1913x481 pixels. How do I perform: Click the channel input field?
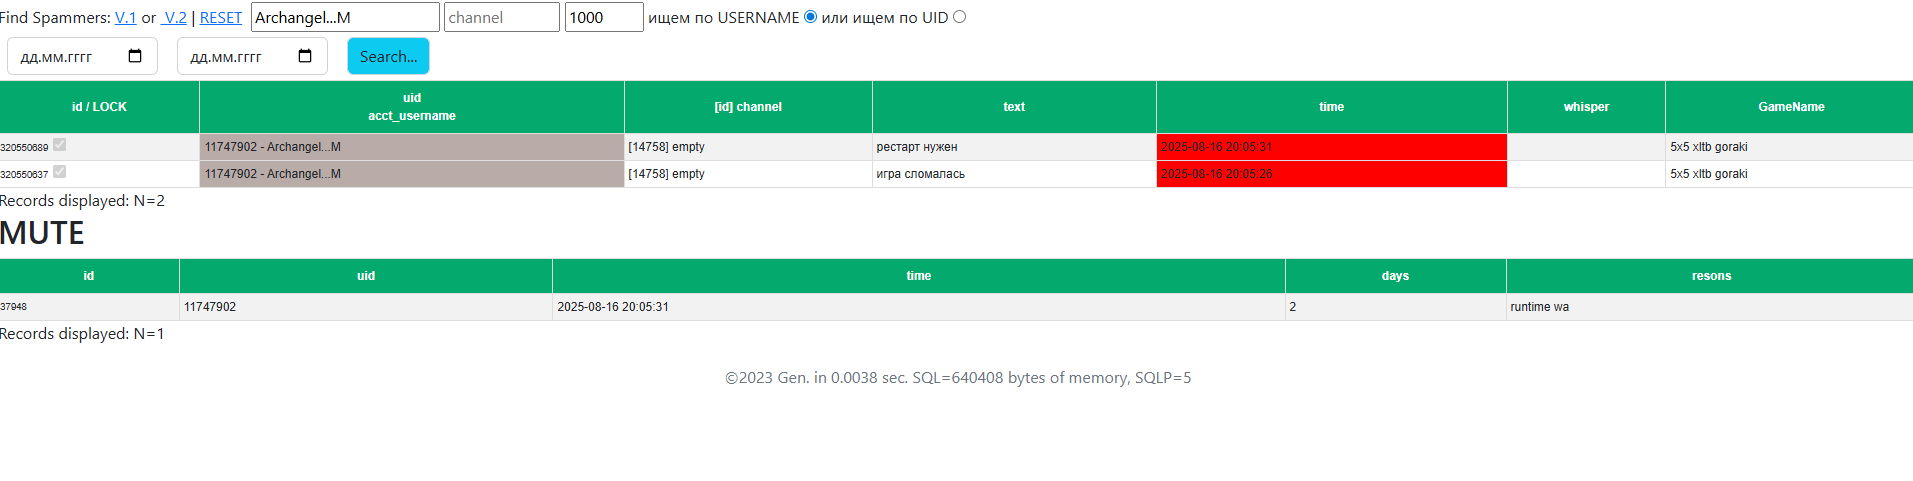[502, 17]
